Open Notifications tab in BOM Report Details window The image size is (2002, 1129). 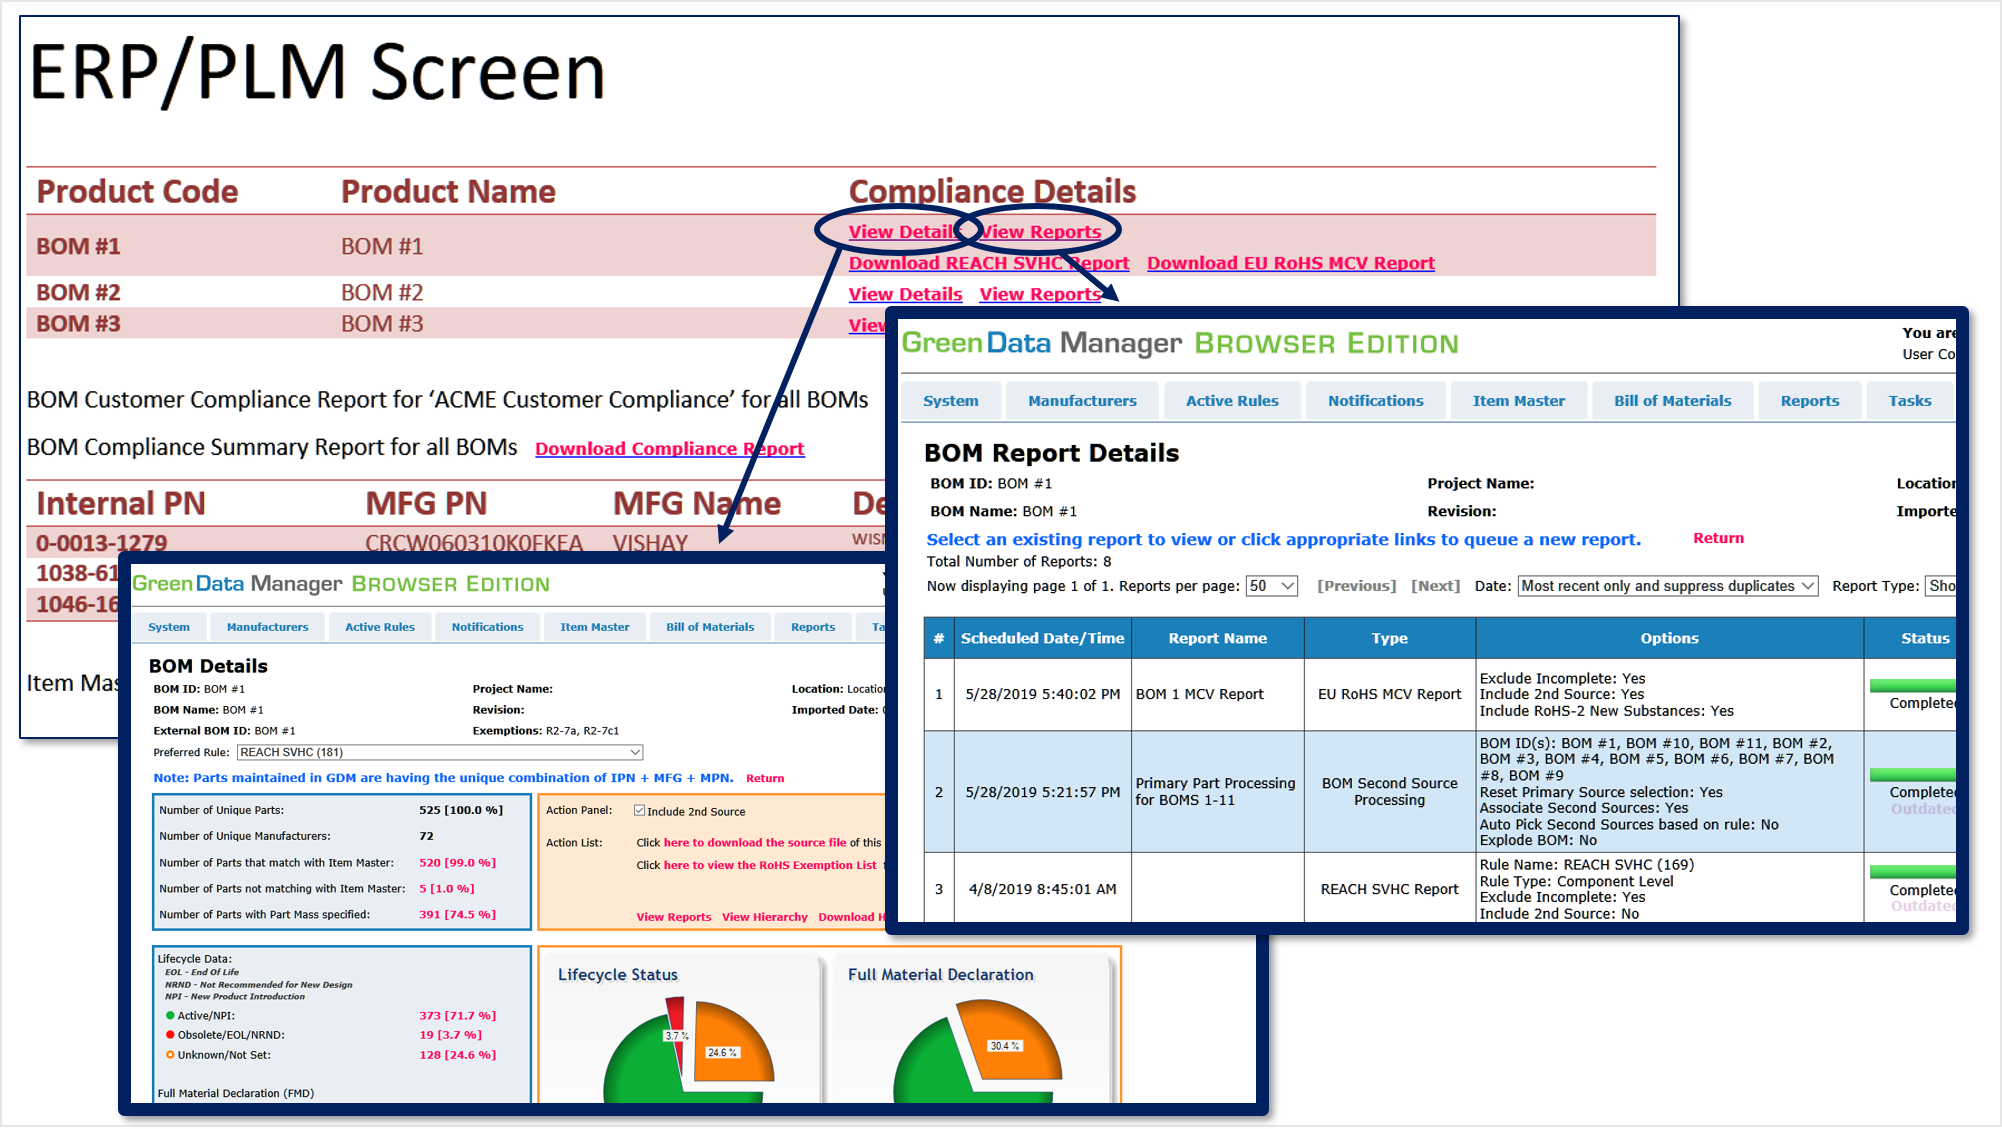coord(1375,401)
